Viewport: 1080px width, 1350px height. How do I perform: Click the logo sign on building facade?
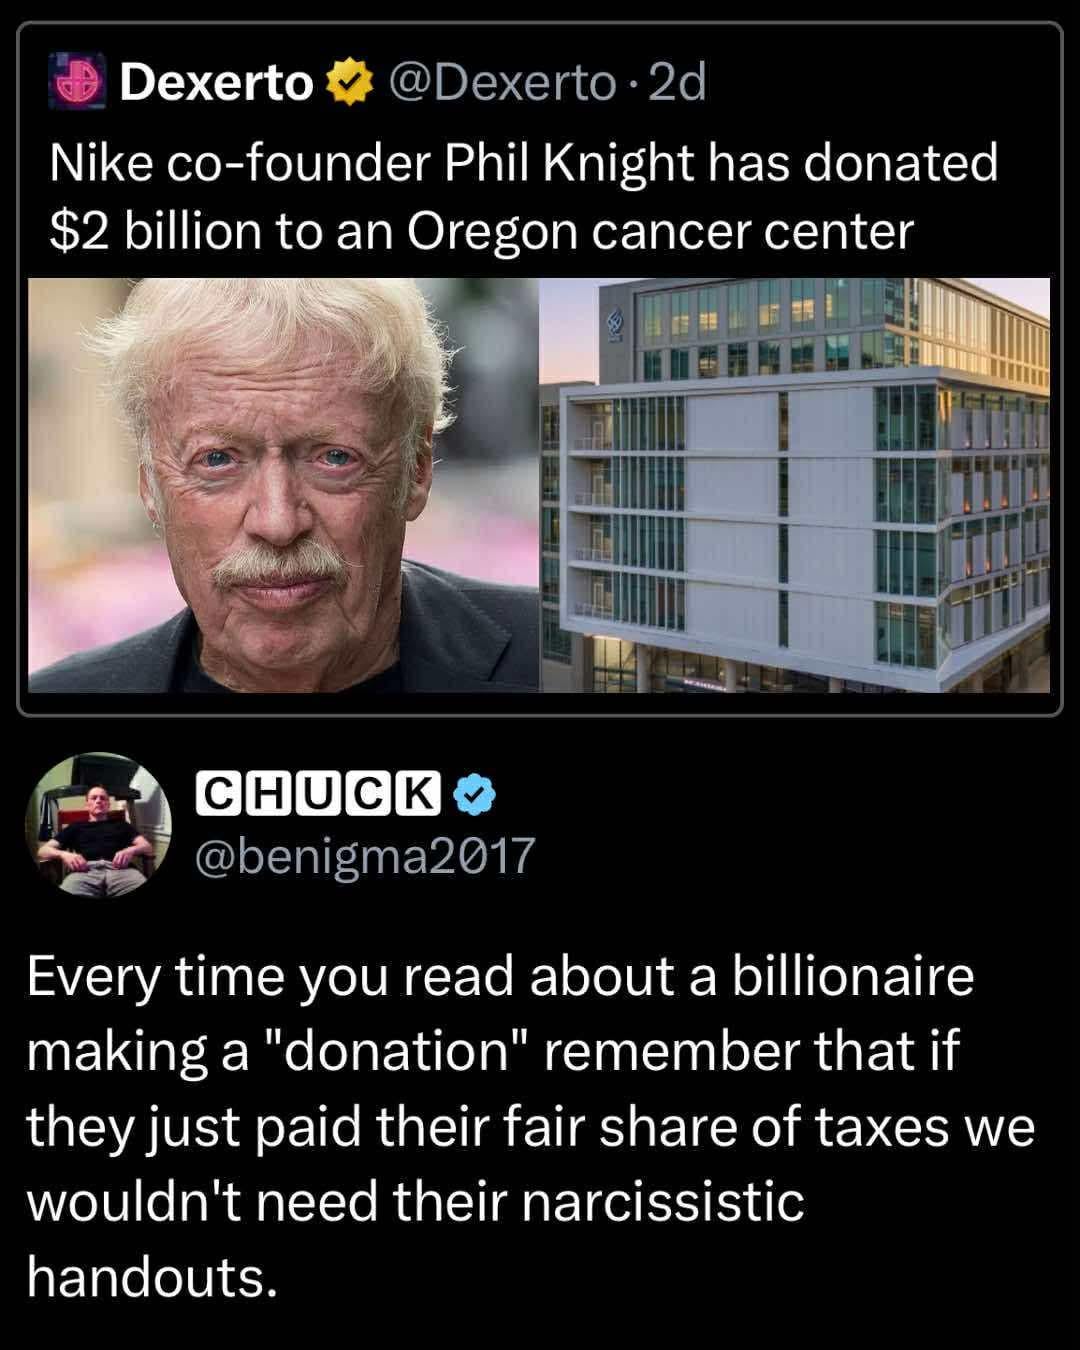(616, 324)
